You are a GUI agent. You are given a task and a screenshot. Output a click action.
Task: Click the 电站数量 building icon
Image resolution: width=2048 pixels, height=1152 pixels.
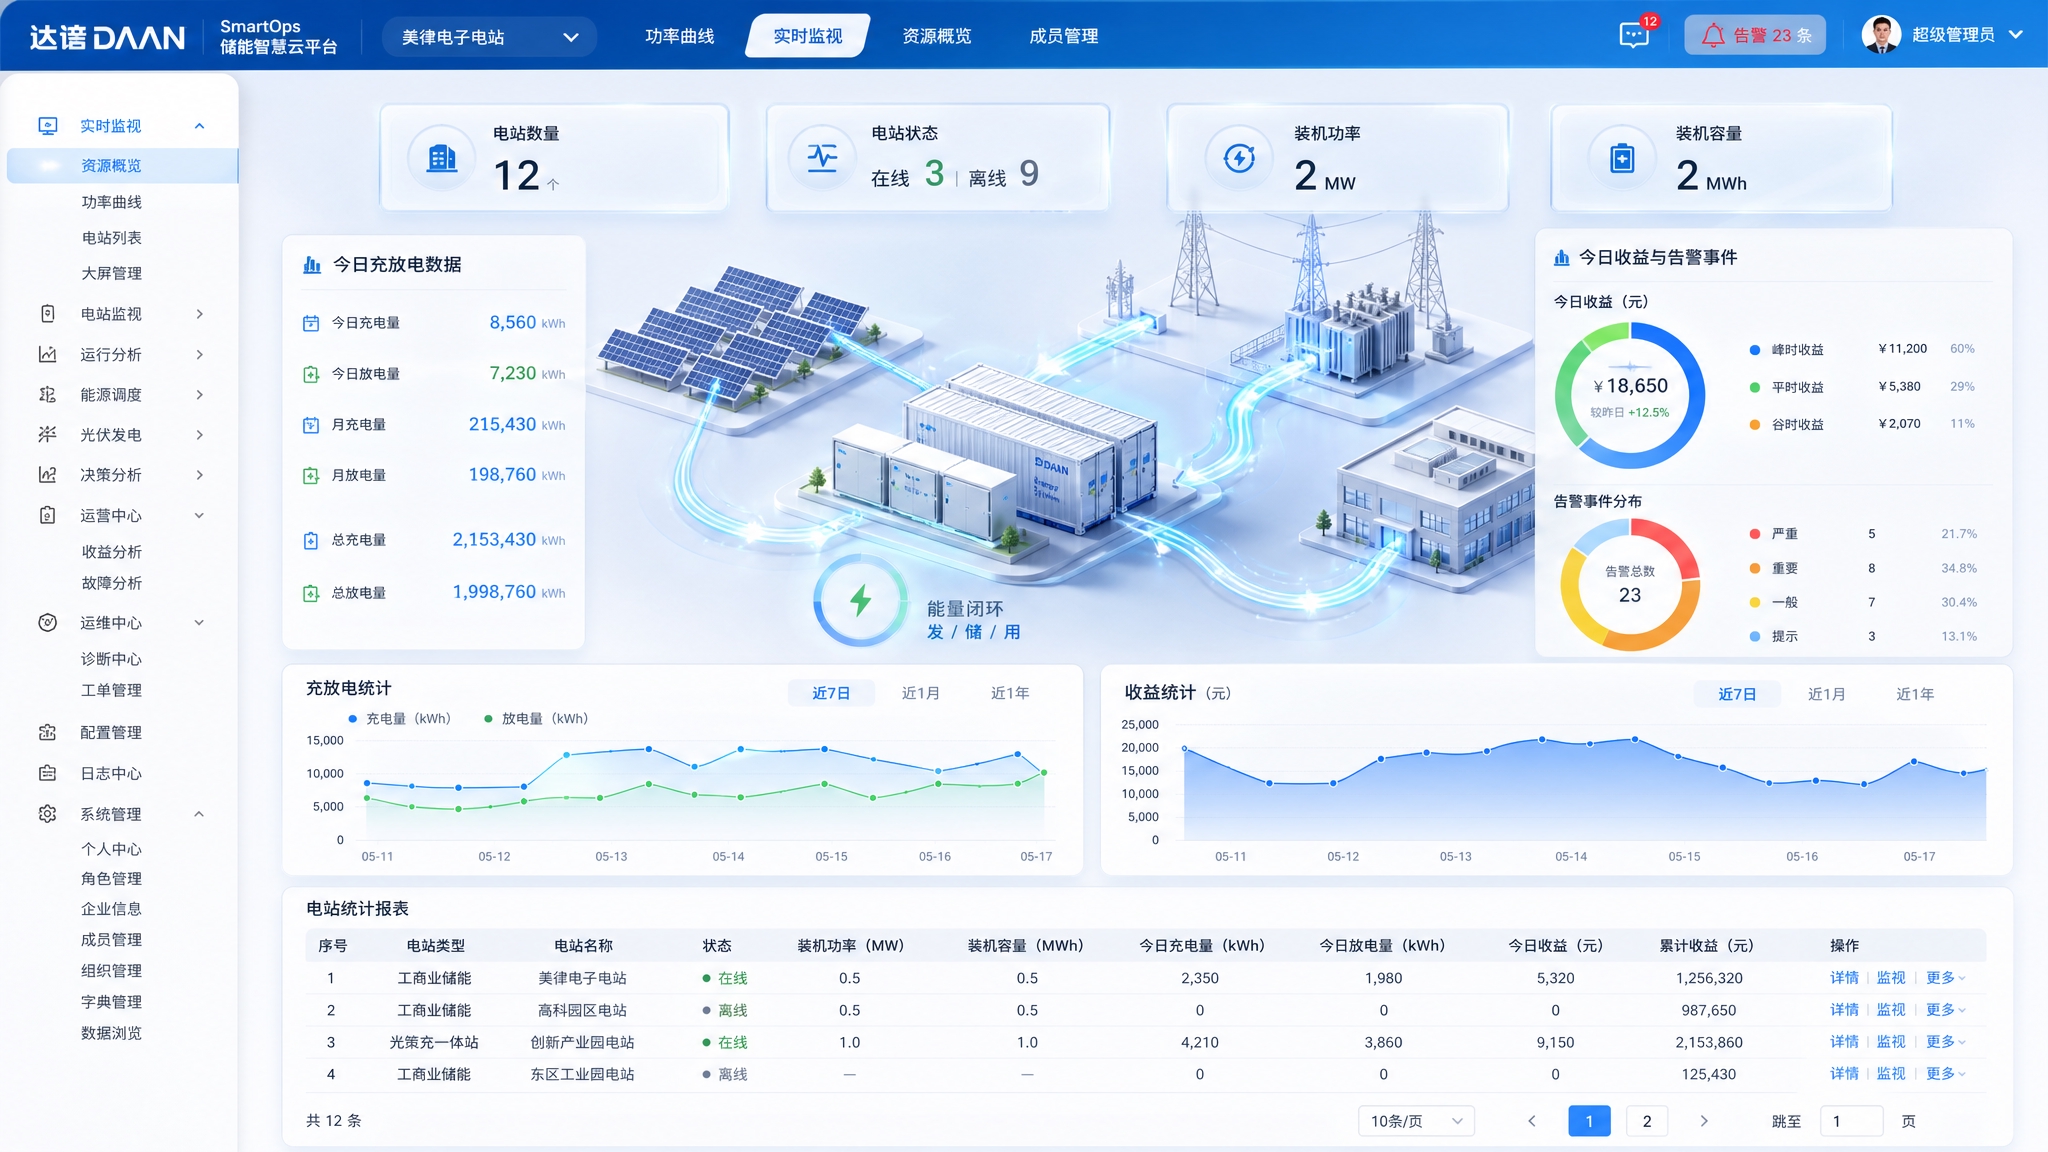(x=442, y=158)
